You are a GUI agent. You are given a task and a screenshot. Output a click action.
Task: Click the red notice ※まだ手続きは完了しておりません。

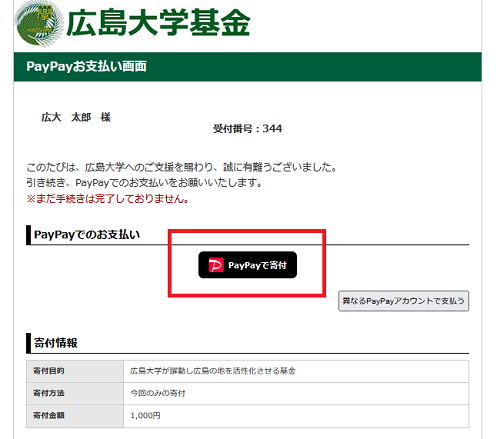point(108,199)
